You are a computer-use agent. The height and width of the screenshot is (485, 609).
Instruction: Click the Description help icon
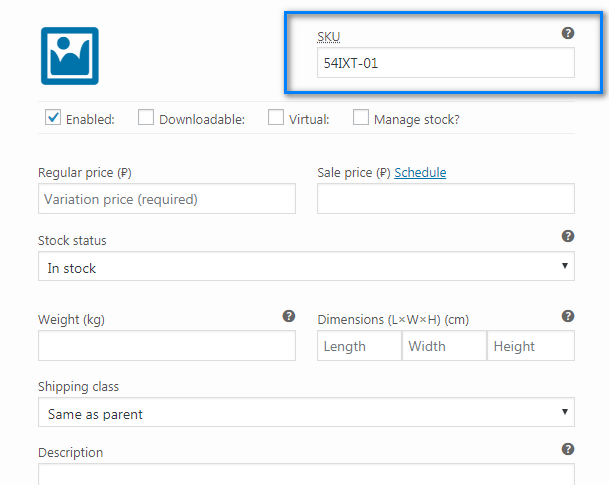click(x=568, y=449)
